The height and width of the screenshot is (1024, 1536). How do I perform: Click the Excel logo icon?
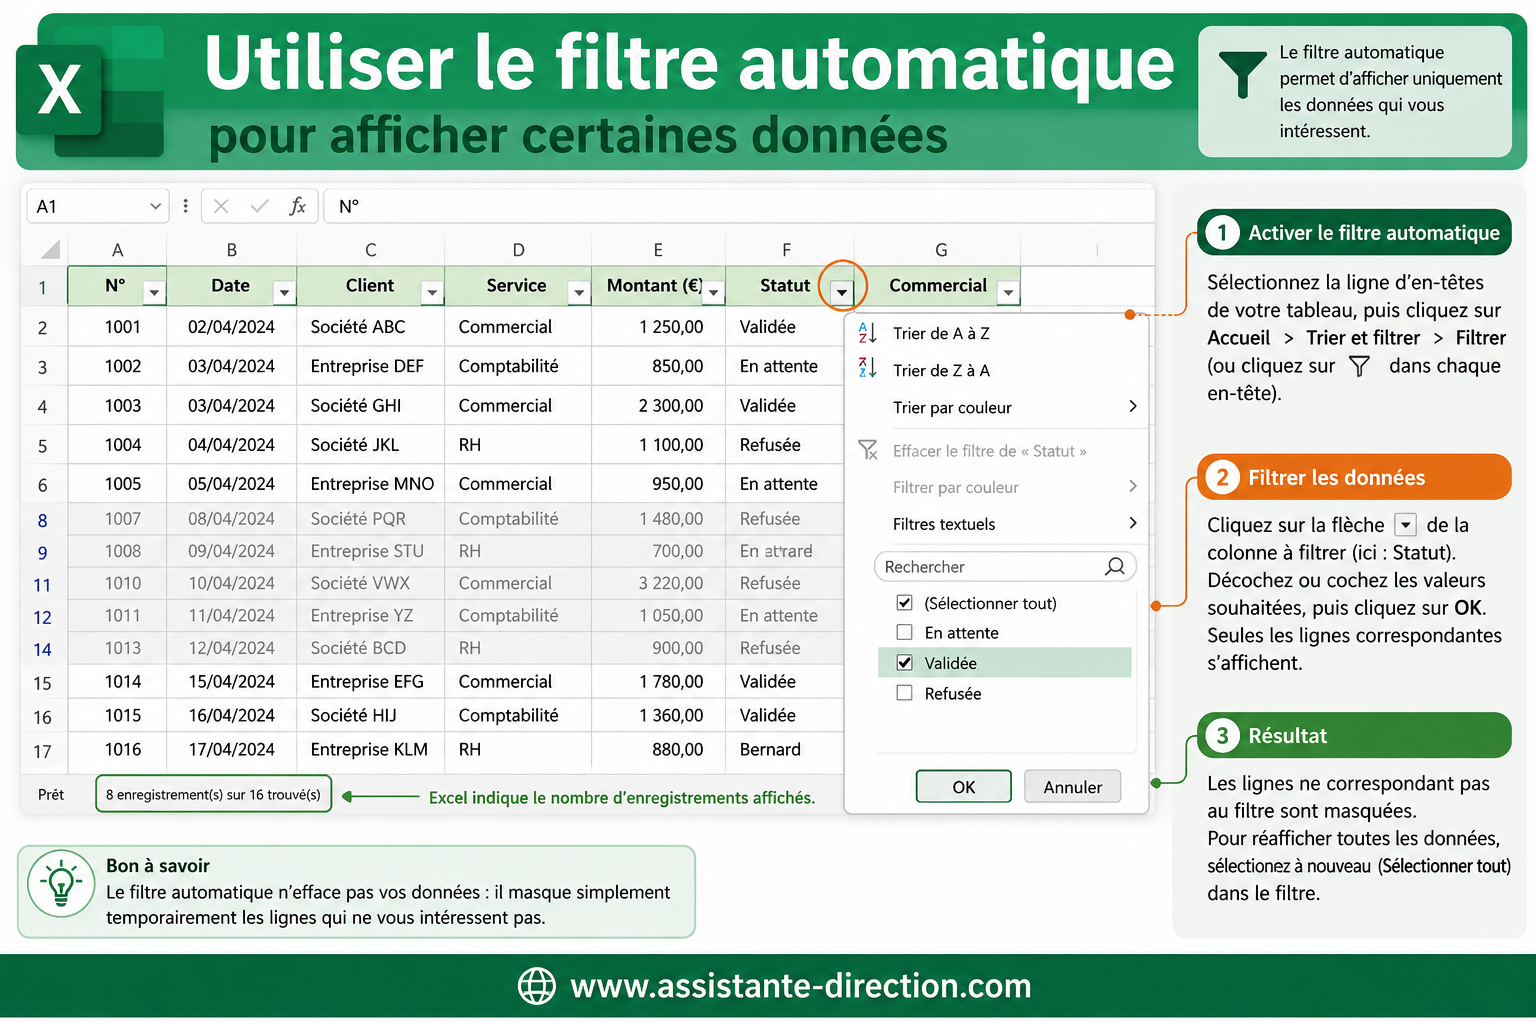pos(90,91)
